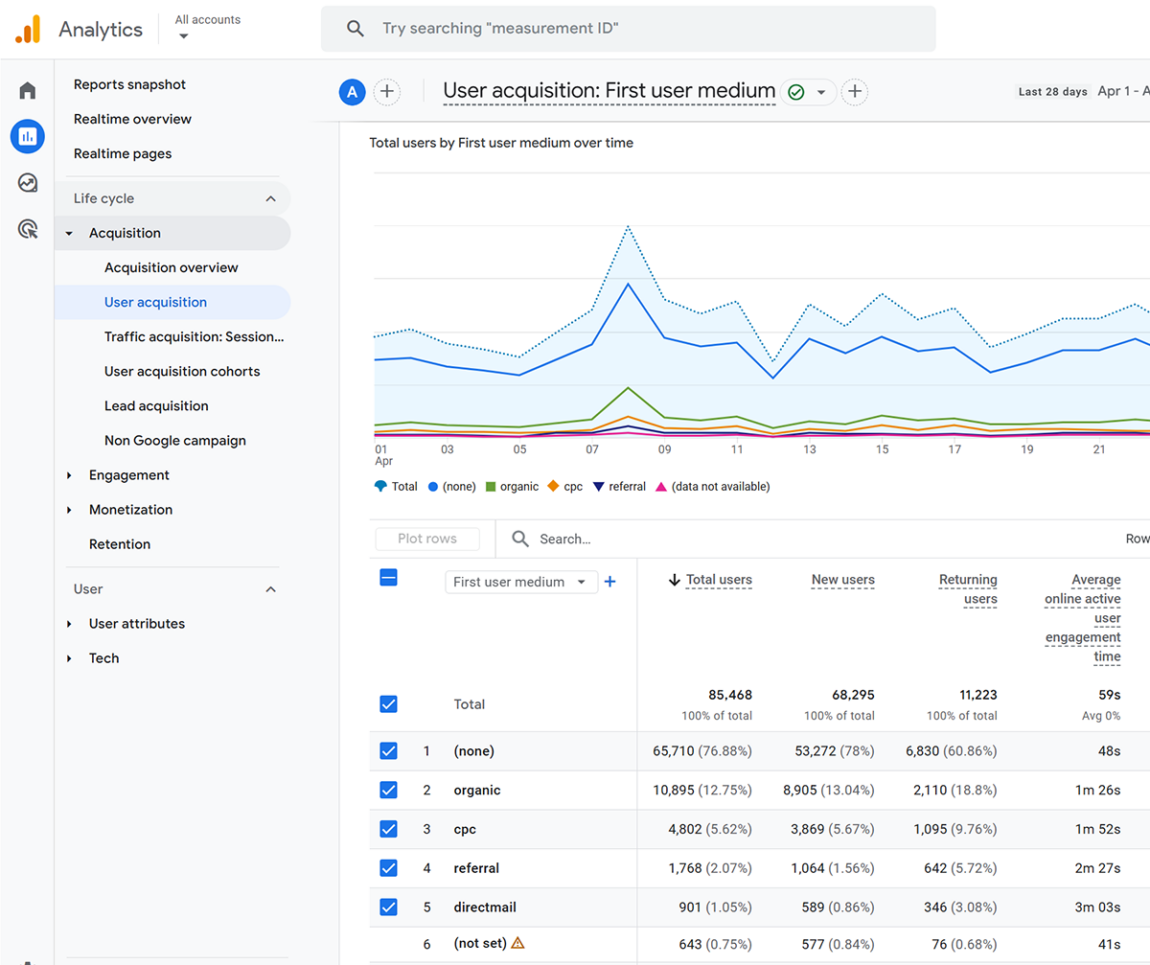Image resolution: width=1150 pixels, height=965 pixels.
Task: Open the First user medium dropdown
Action: [x=521, y=581]
